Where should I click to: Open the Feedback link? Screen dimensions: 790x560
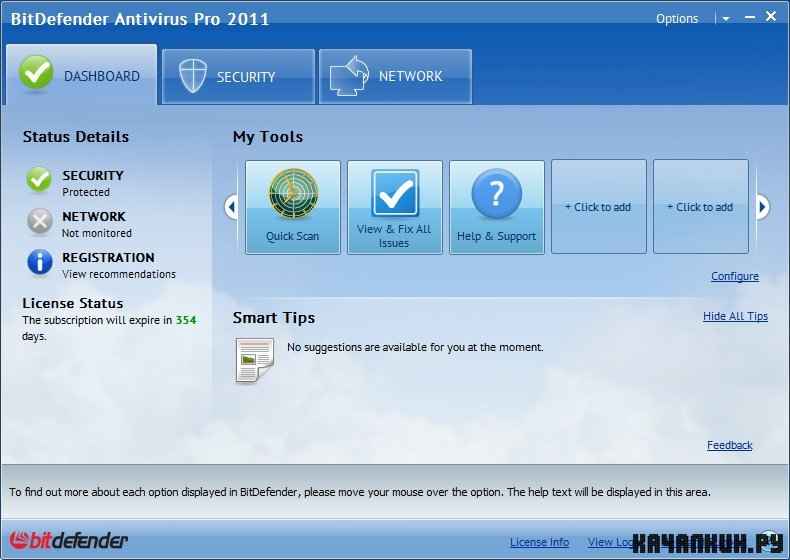(729, 445)
